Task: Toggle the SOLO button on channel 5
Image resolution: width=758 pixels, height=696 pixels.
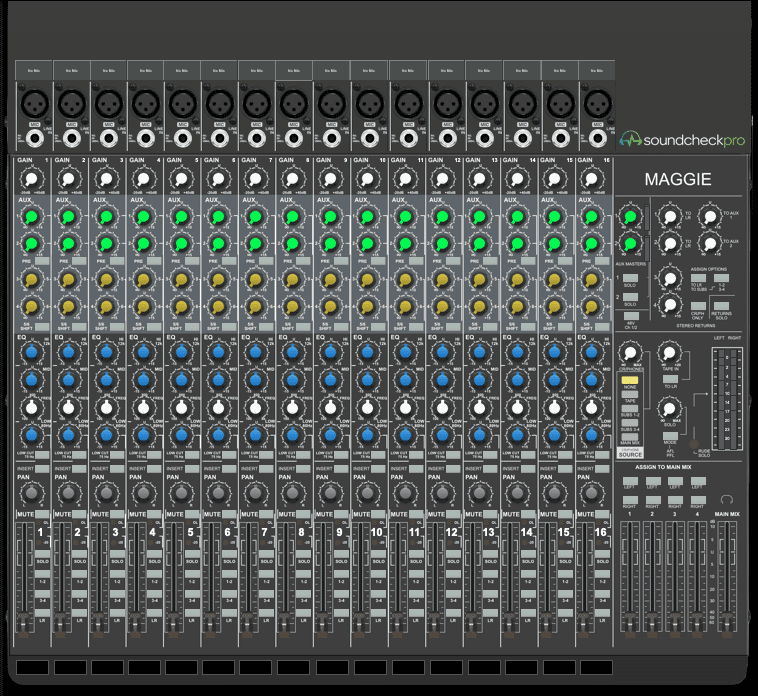Action: tap(192, 554)
